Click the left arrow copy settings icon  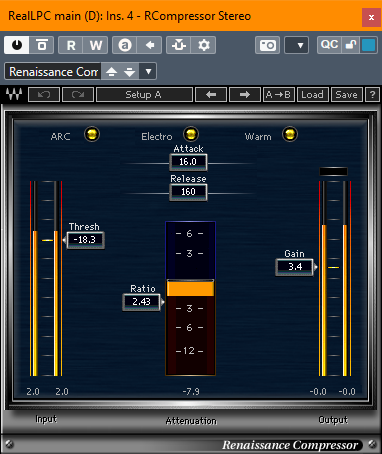pos(150,45)
